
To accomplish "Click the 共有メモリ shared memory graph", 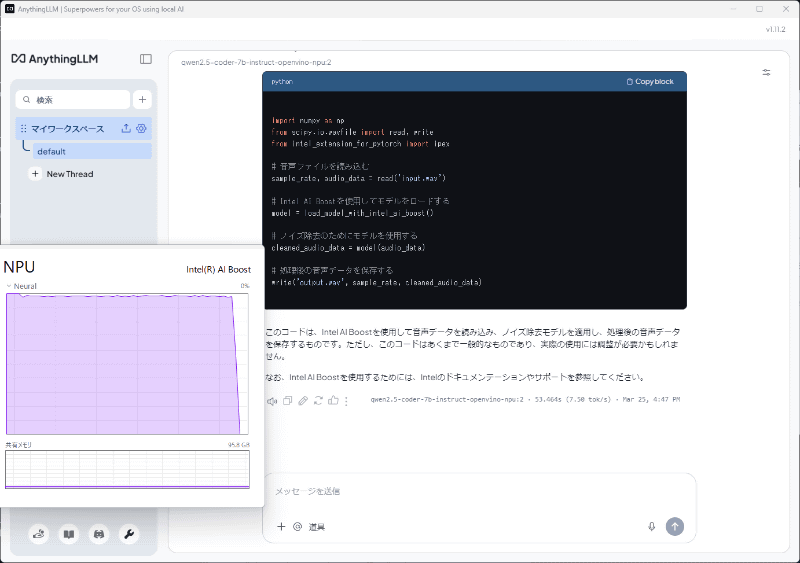I will pos(127,470).
